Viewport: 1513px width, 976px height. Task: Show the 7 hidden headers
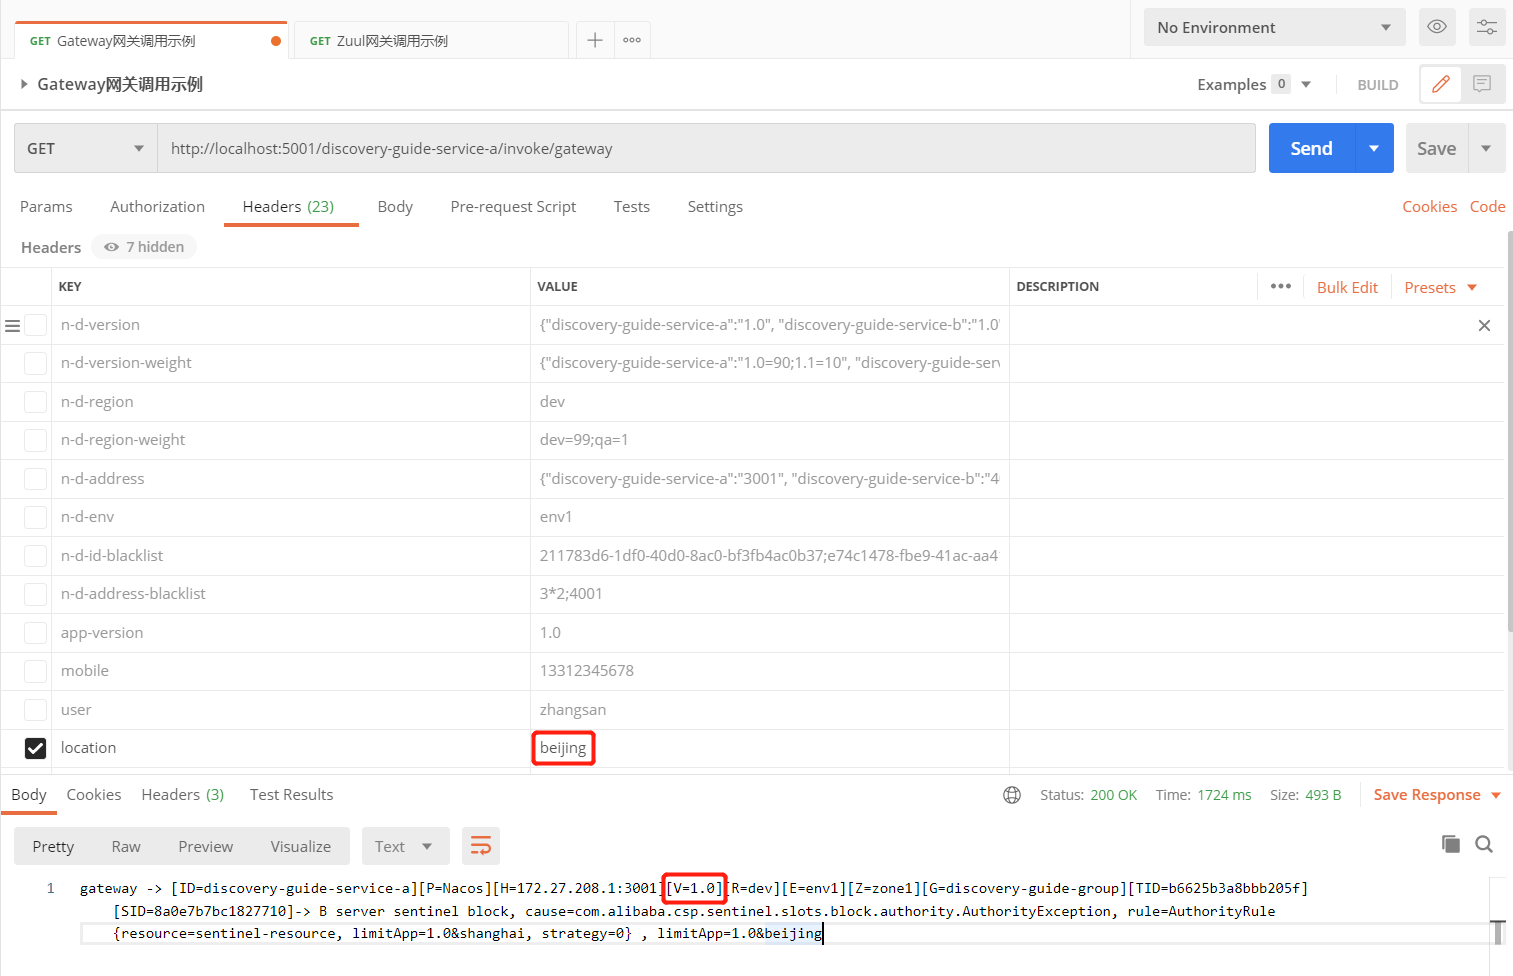click(x=145, y=247)
